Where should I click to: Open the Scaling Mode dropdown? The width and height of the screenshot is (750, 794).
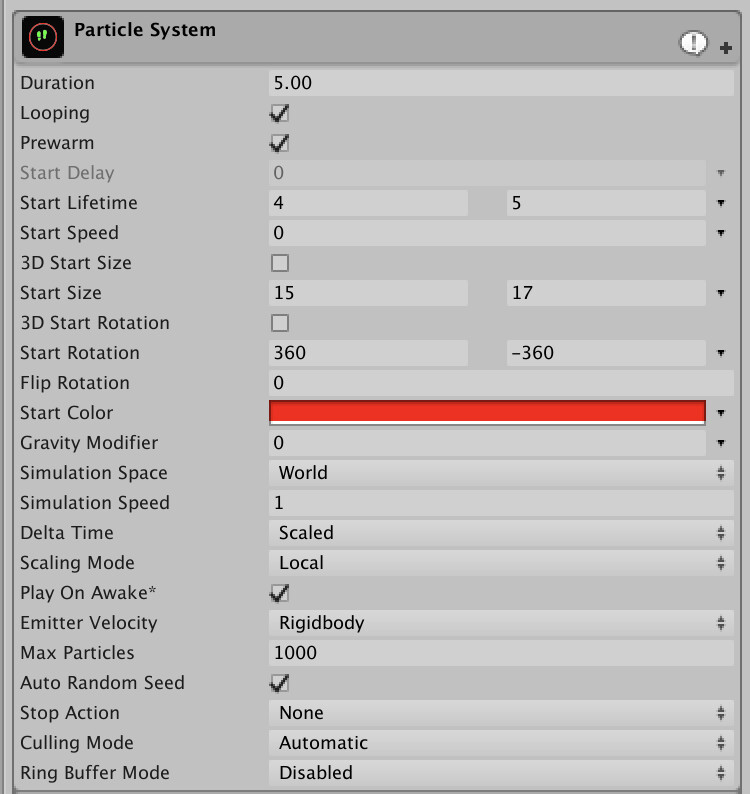coord(501,563)
